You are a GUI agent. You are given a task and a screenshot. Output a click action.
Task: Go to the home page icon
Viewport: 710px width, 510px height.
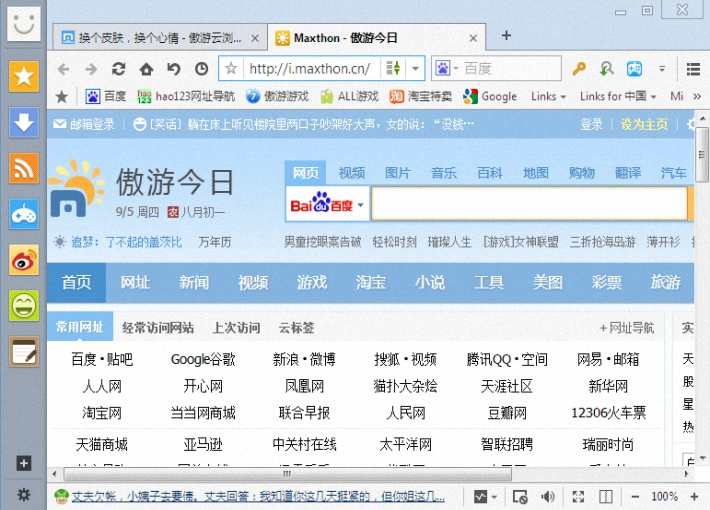146,69
